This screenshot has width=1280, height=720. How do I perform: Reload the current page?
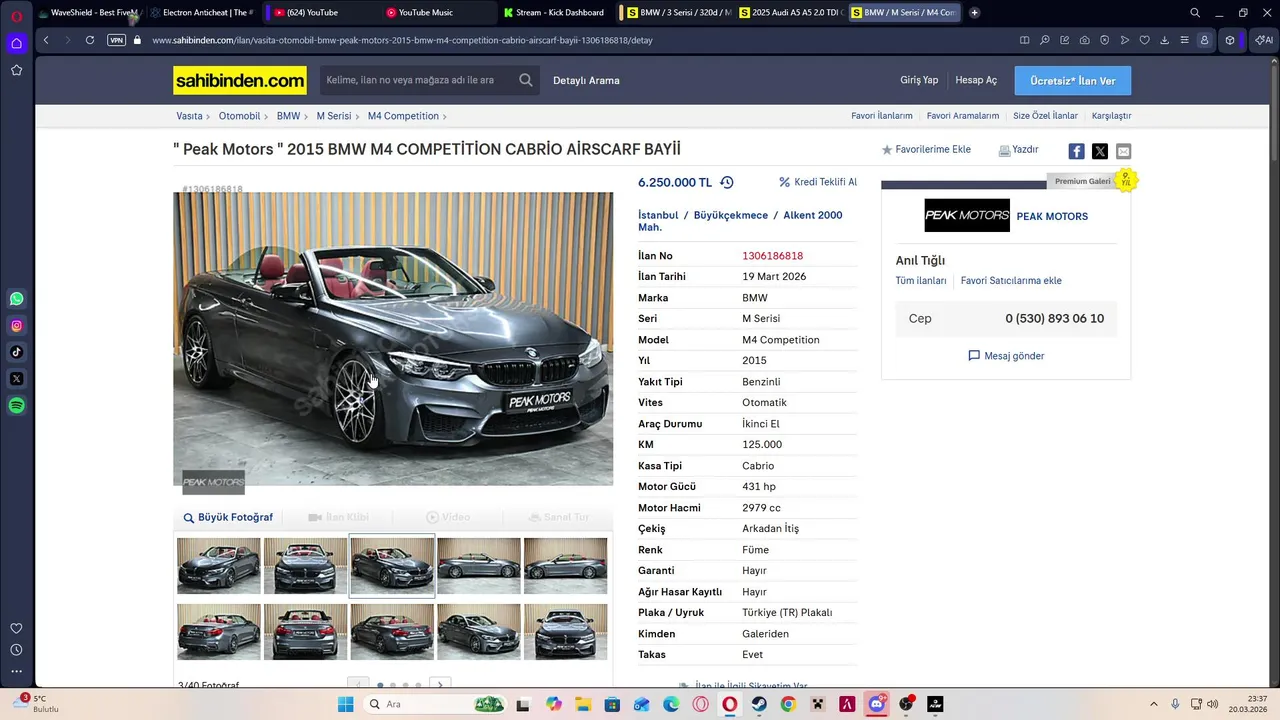click(x=90, y=40)
